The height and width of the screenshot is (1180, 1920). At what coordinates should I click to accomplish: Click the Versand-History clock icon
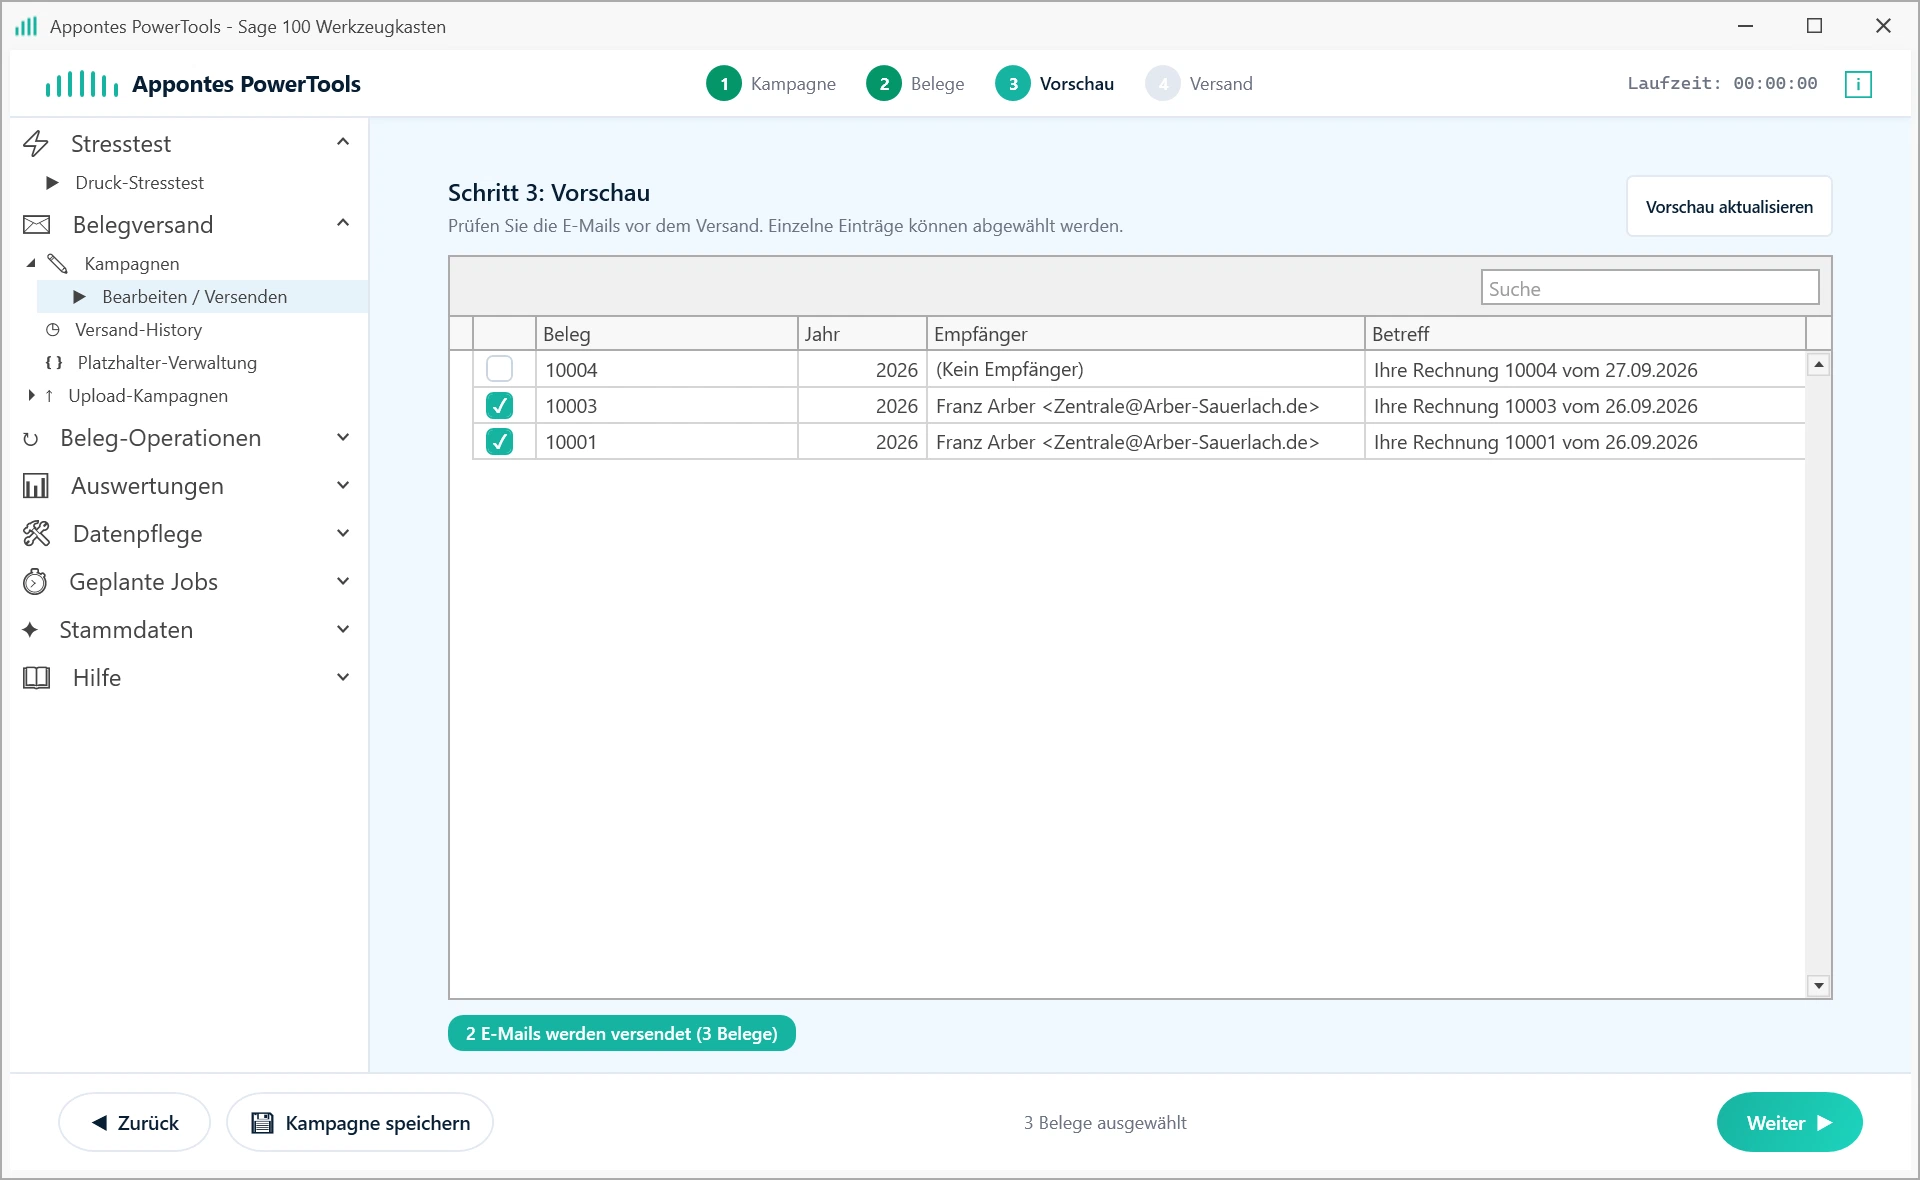pos(53,330)
